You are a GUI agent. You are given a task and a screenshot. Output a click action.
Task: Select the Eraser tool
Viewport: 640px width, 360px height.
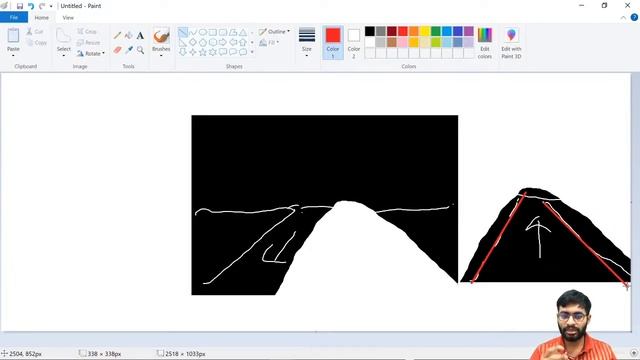click(x=118, y=50)
